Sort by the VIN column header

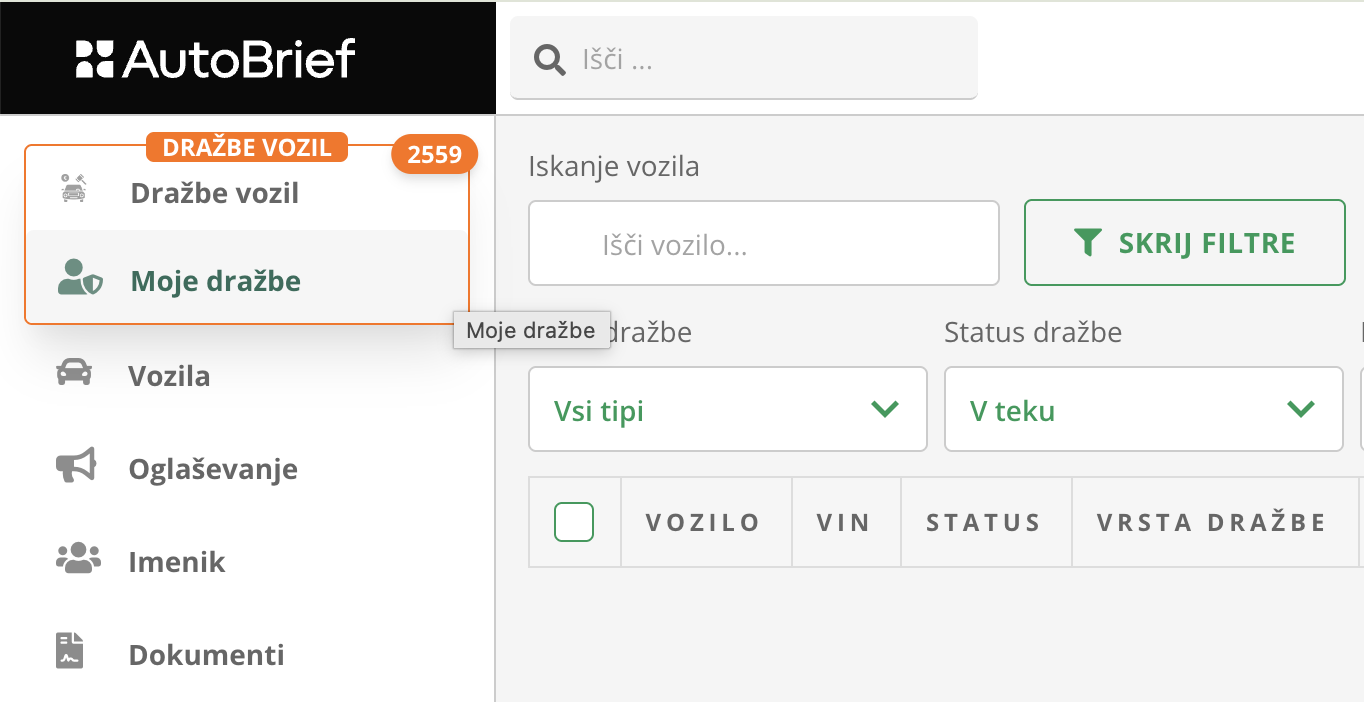tap(844, 522)
